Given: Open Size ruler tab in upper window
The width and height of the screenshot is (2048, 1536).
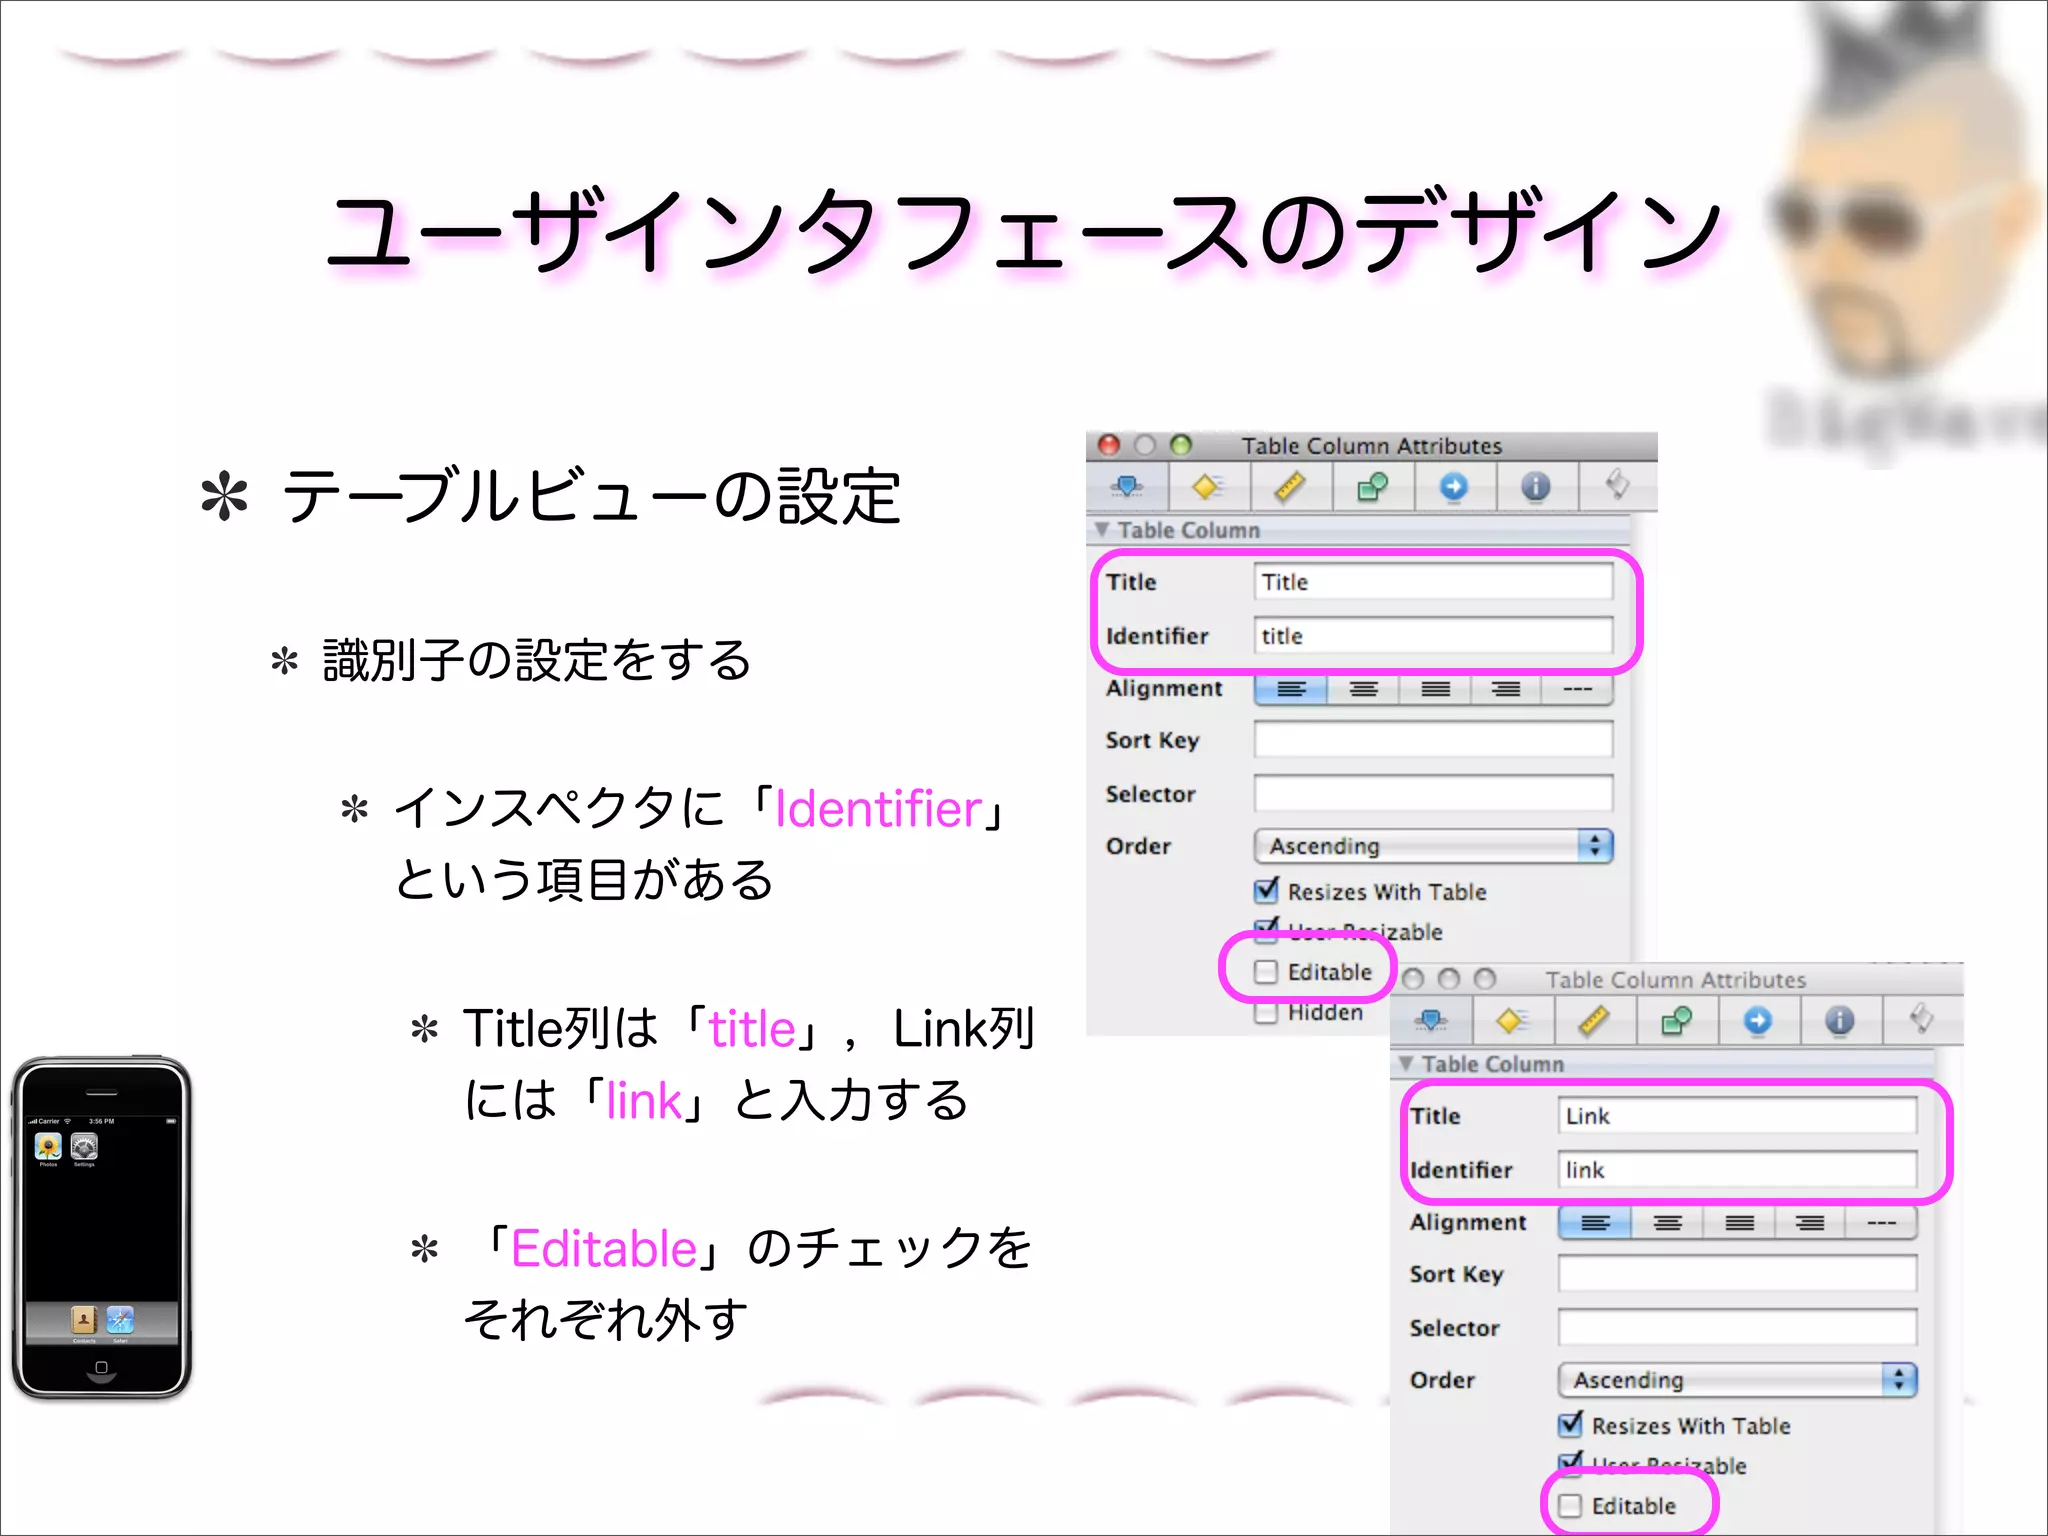Looking at the screenshot, I should point(1291,487).
